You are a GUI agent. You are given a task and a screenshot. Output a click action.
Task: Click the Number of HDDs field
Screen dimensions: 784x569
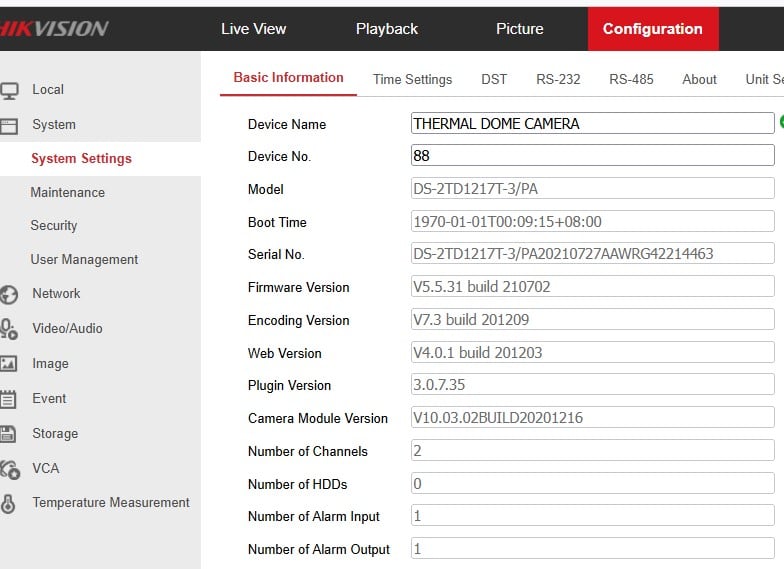coord(592,484)
